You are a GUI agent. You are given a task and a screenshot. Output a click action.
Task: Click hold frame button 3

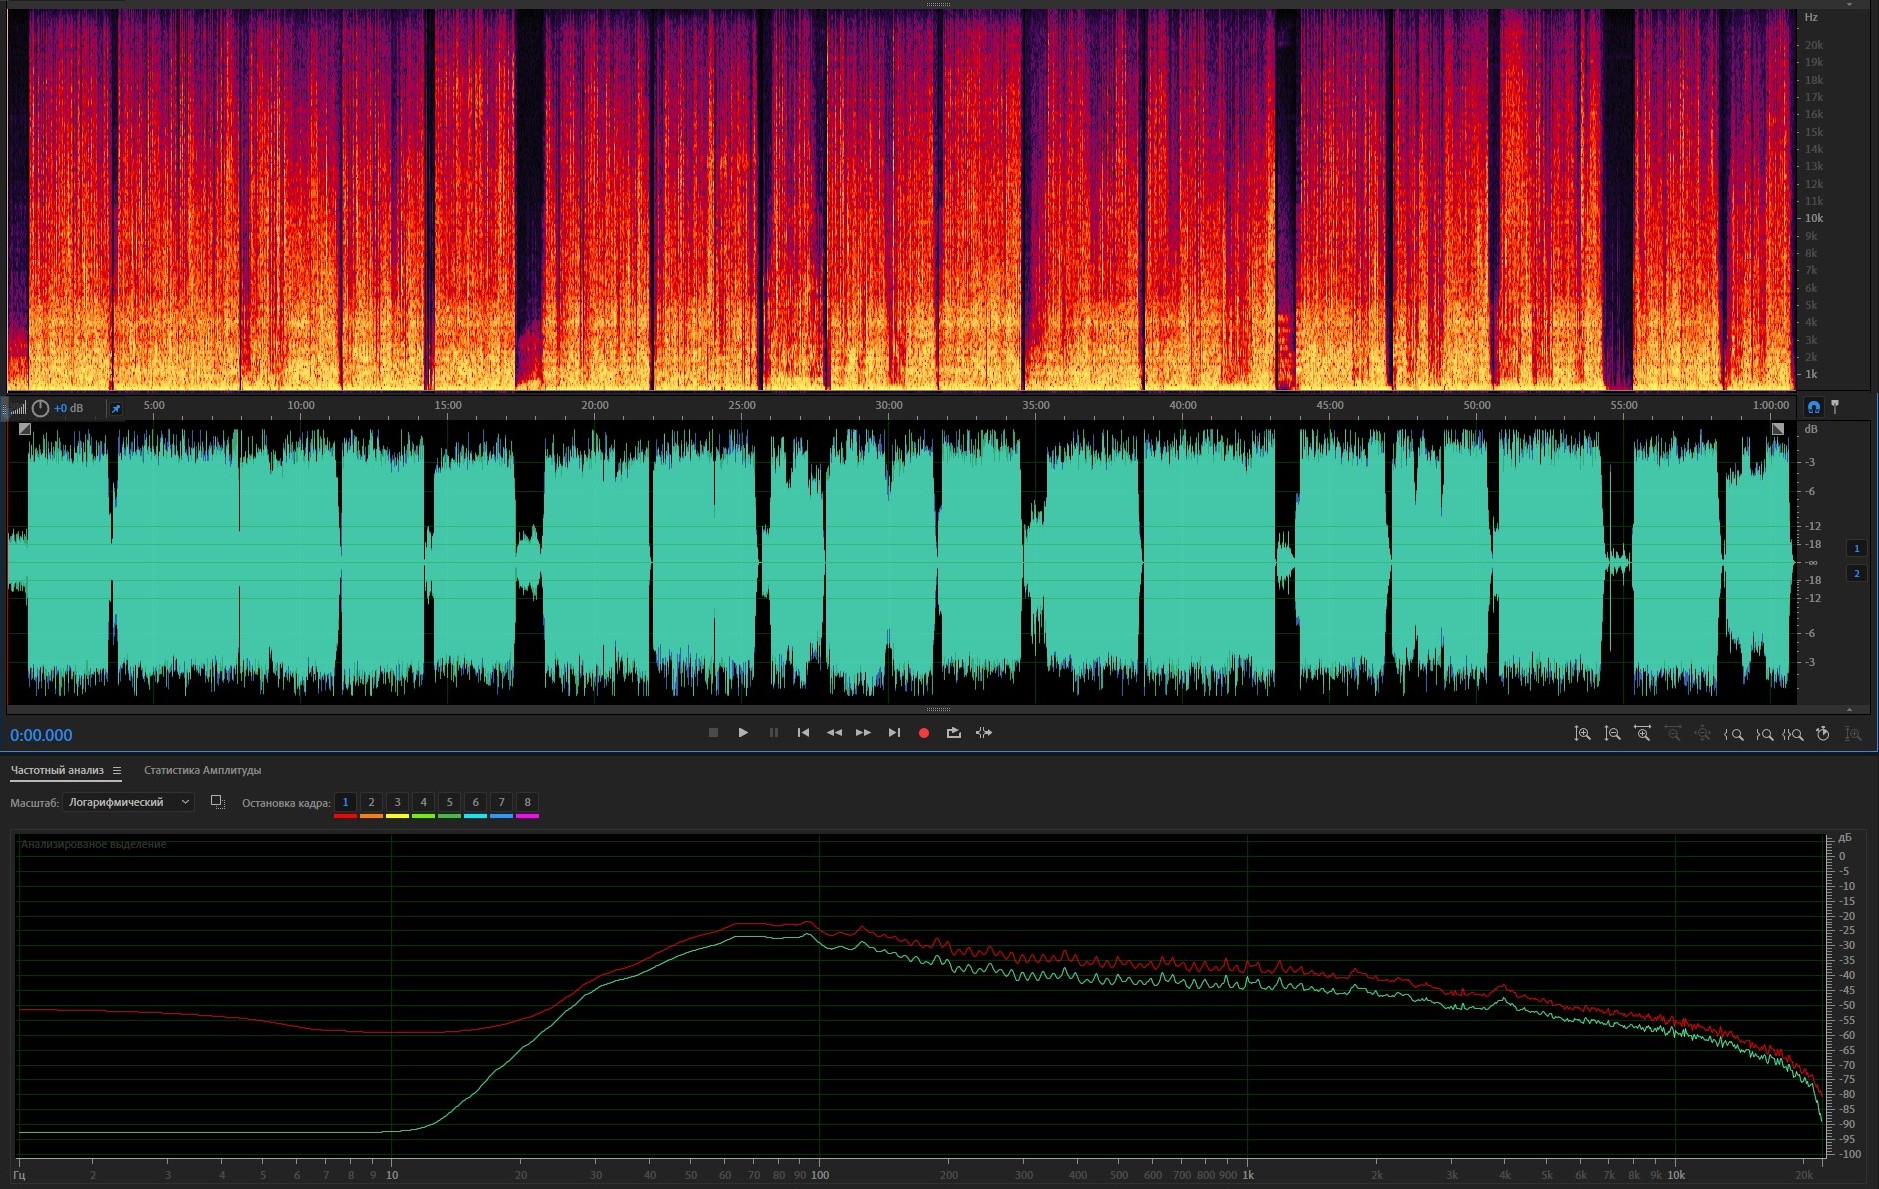pyautogui.click(x=397, y=802)
